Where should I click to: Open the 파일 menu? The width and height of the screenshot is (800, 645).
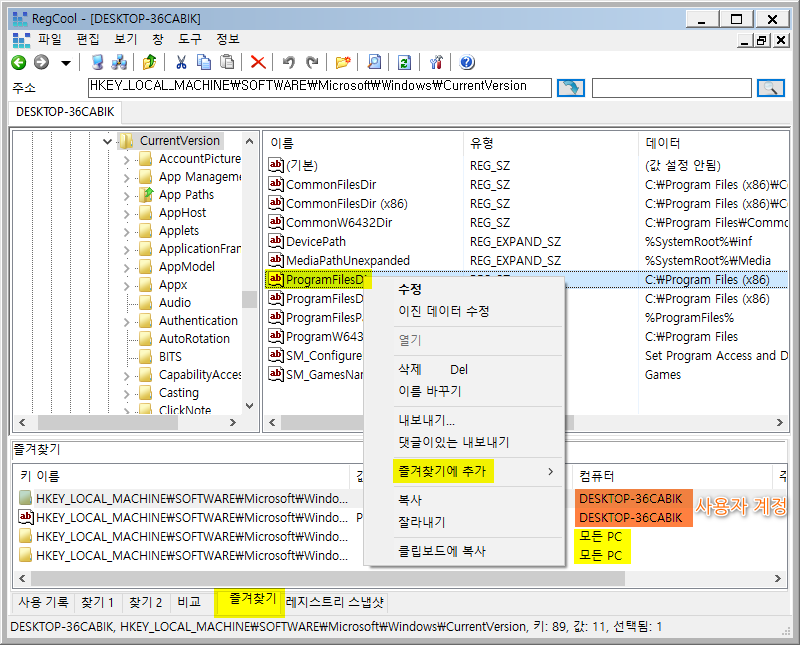point(49,39)
